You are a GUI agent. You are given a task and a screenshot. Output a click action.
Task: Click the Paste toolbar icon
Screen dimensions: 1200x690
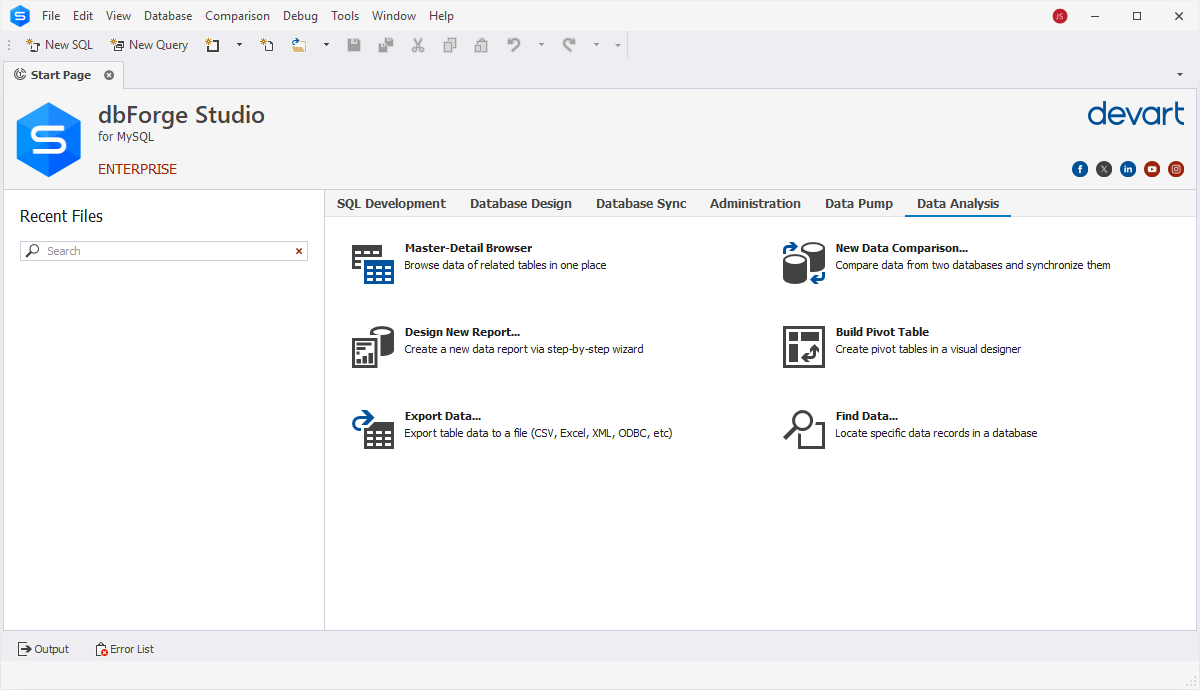click(481, 45)
